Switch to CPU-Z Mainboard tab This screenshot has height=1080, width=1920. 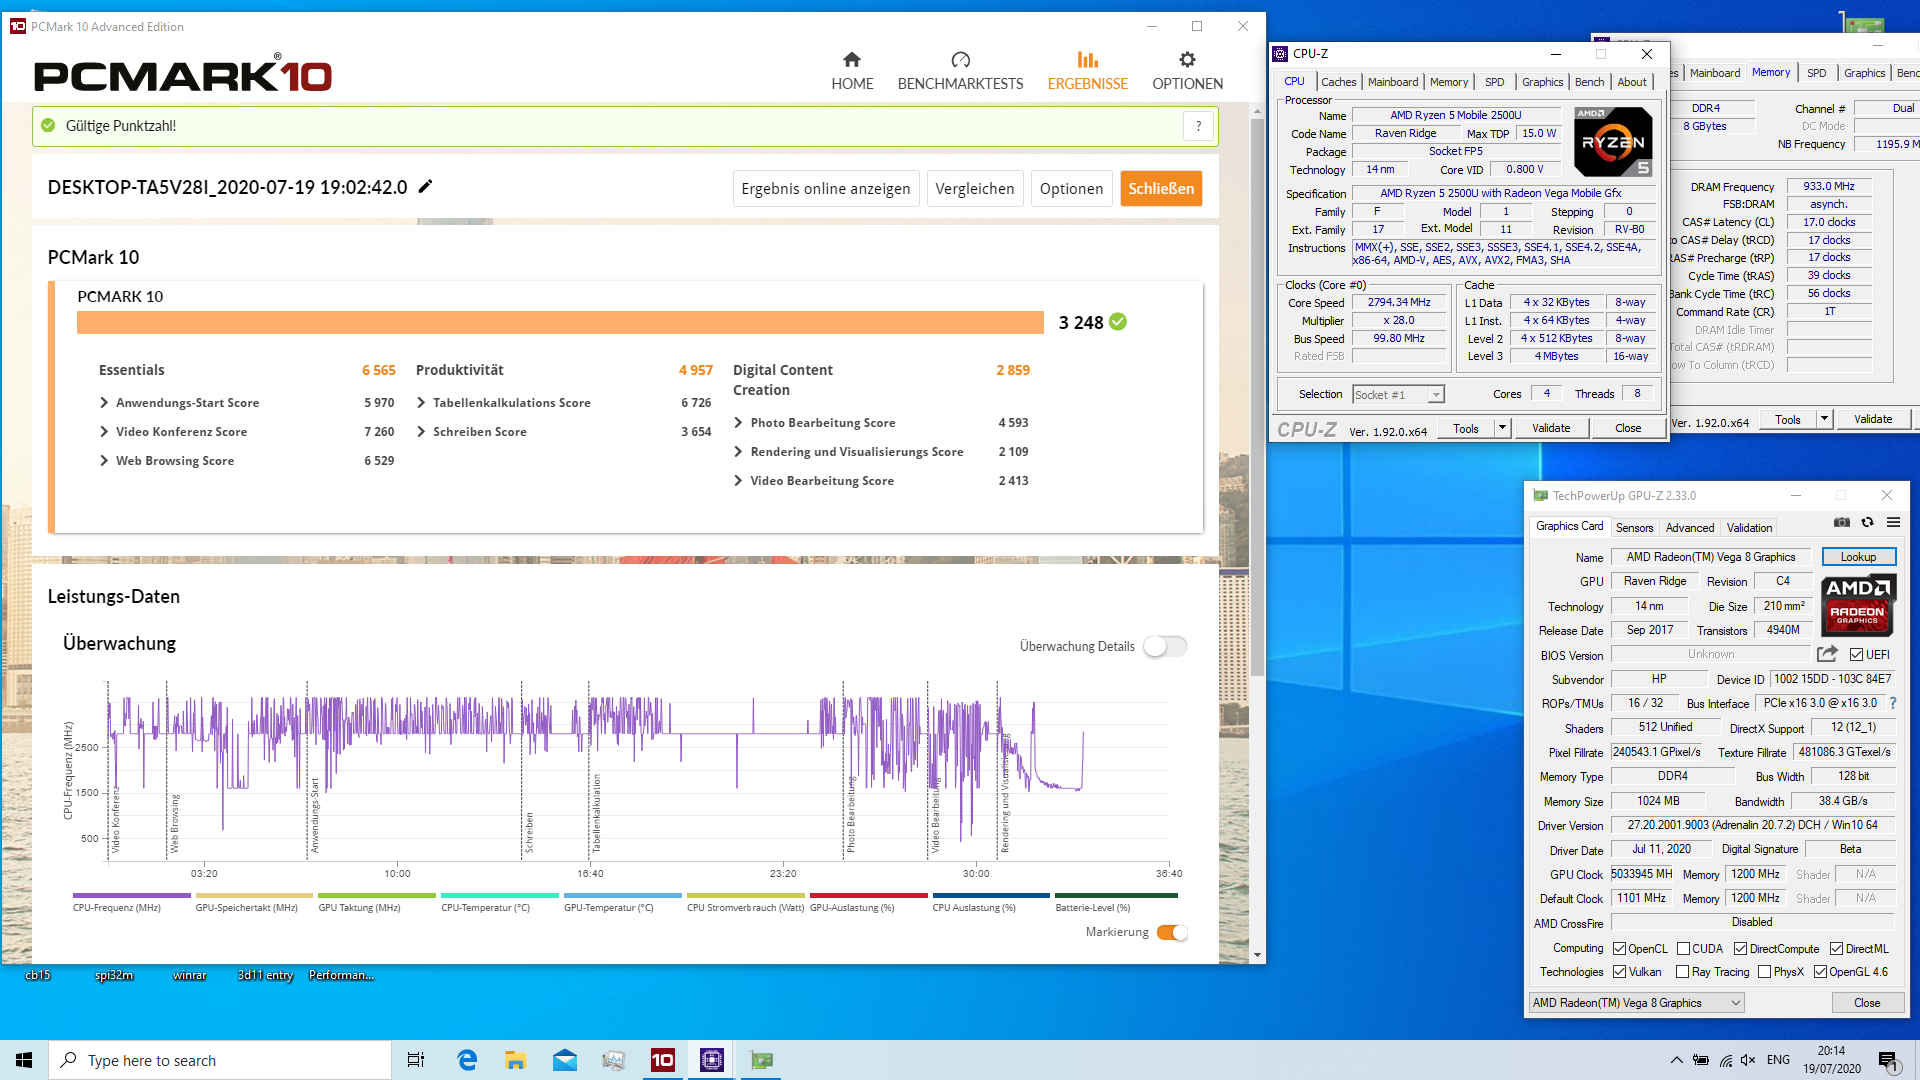[1393, 82]
